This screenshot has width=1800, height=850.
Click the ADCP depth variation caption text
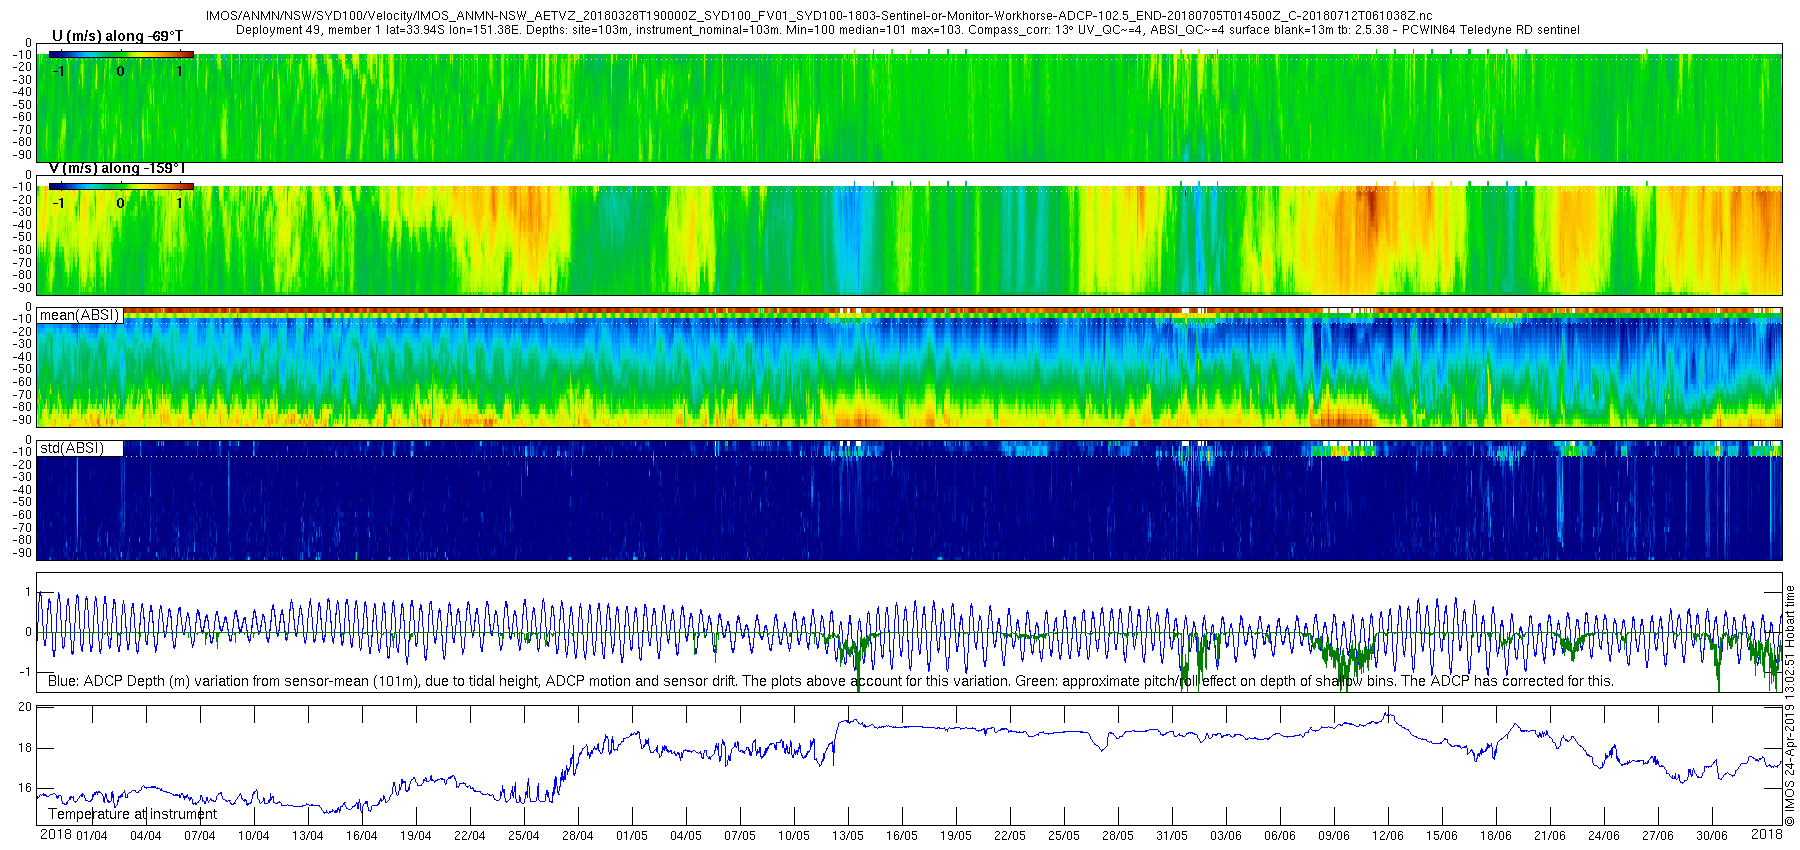(830, 681)
